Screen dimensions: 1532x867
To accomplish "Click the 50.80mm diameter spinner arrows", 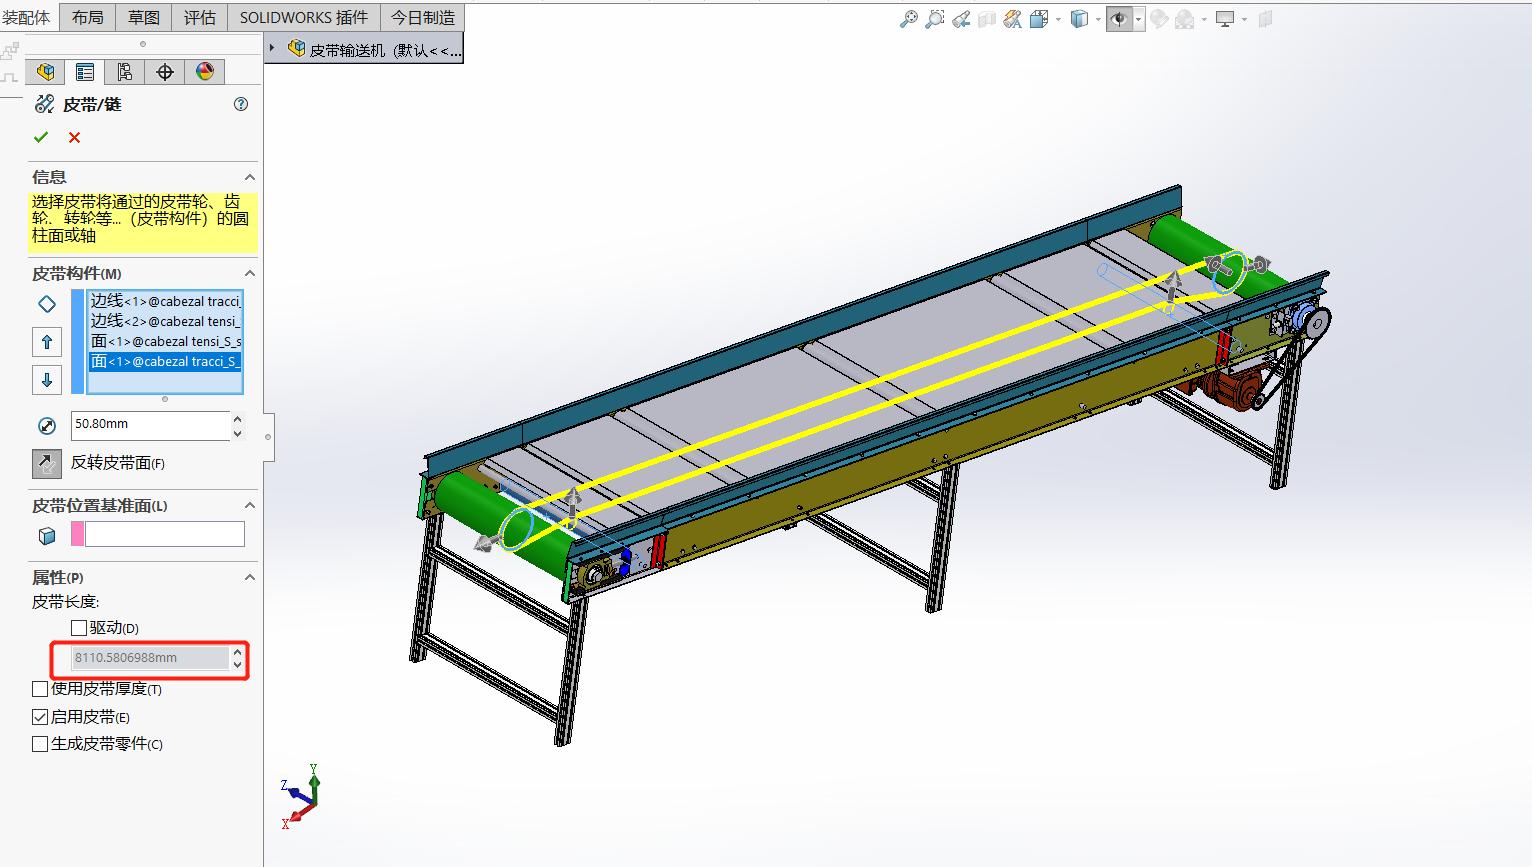I will [237, 425].
